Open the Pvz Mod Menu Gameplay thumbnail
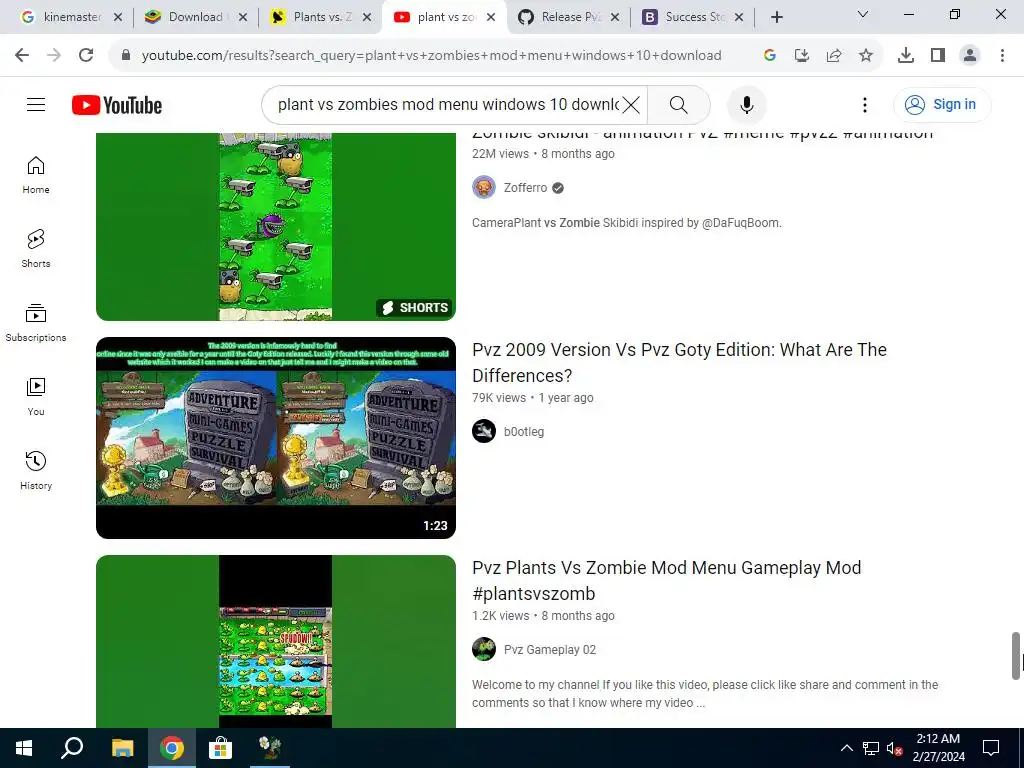The image size is (1024, 768). (276, 641)
